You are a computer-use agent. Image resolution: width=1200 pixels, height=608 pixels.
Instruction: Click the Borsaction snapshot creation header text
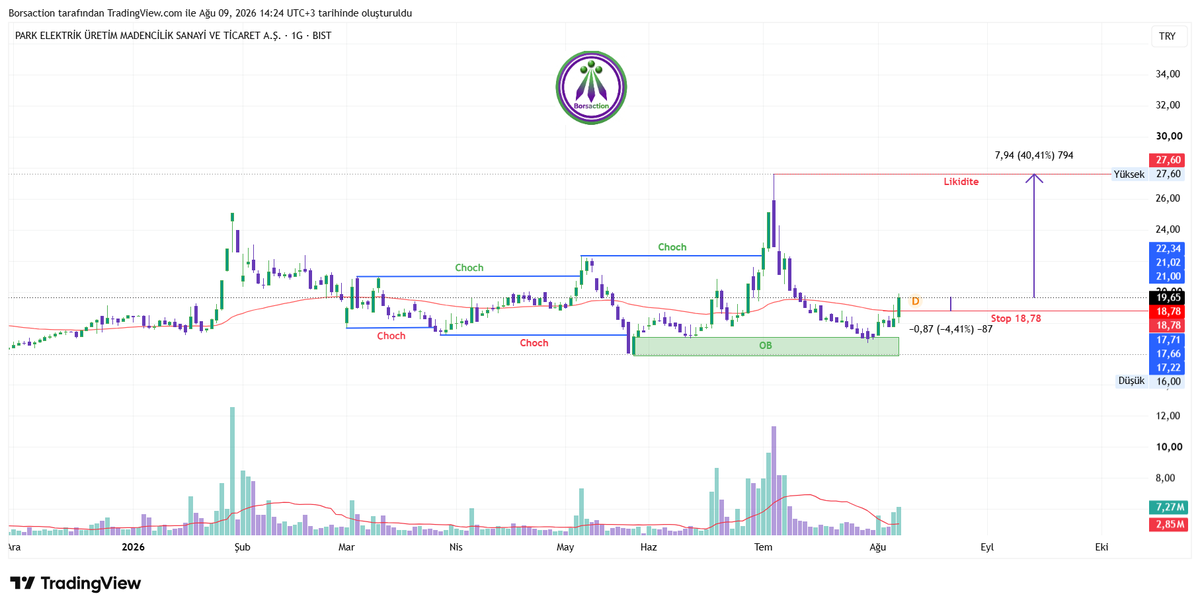tap(209, 13)
